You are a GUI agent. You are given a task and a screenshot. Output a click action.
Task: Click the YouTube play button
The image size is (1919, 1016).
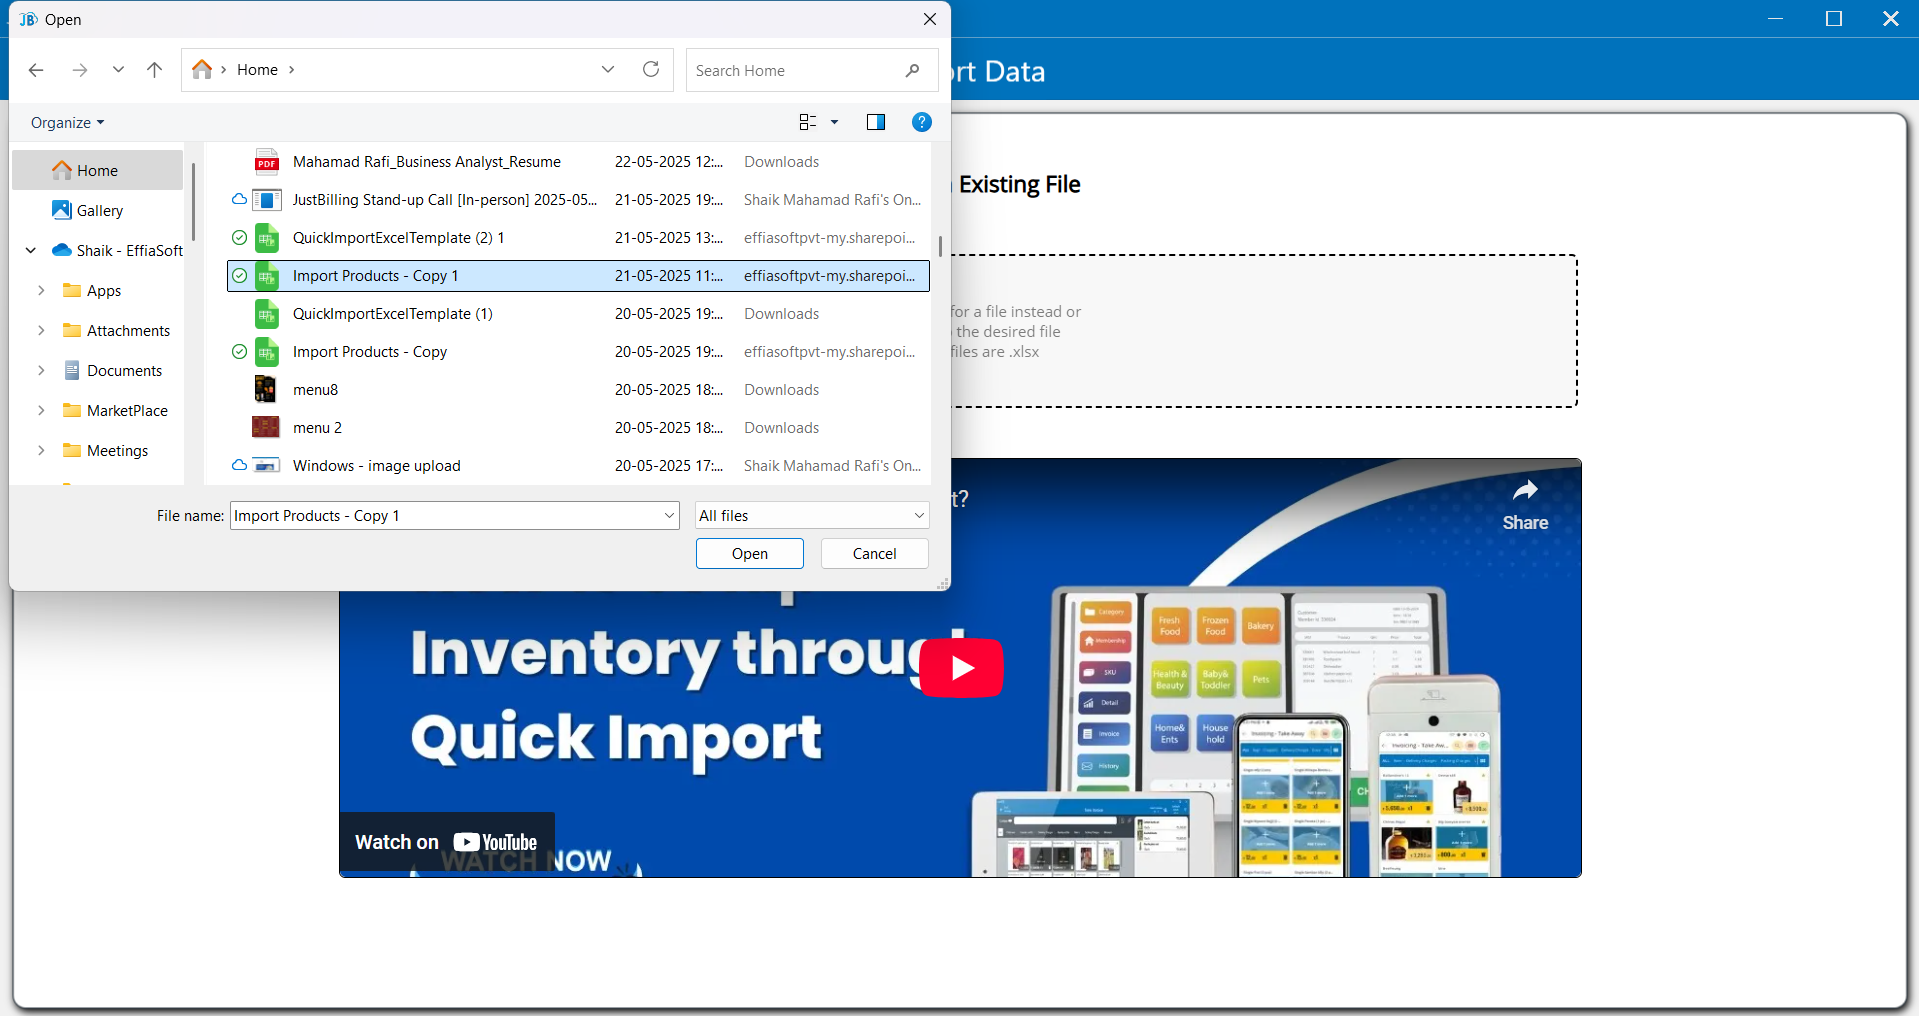pos(961,667)
